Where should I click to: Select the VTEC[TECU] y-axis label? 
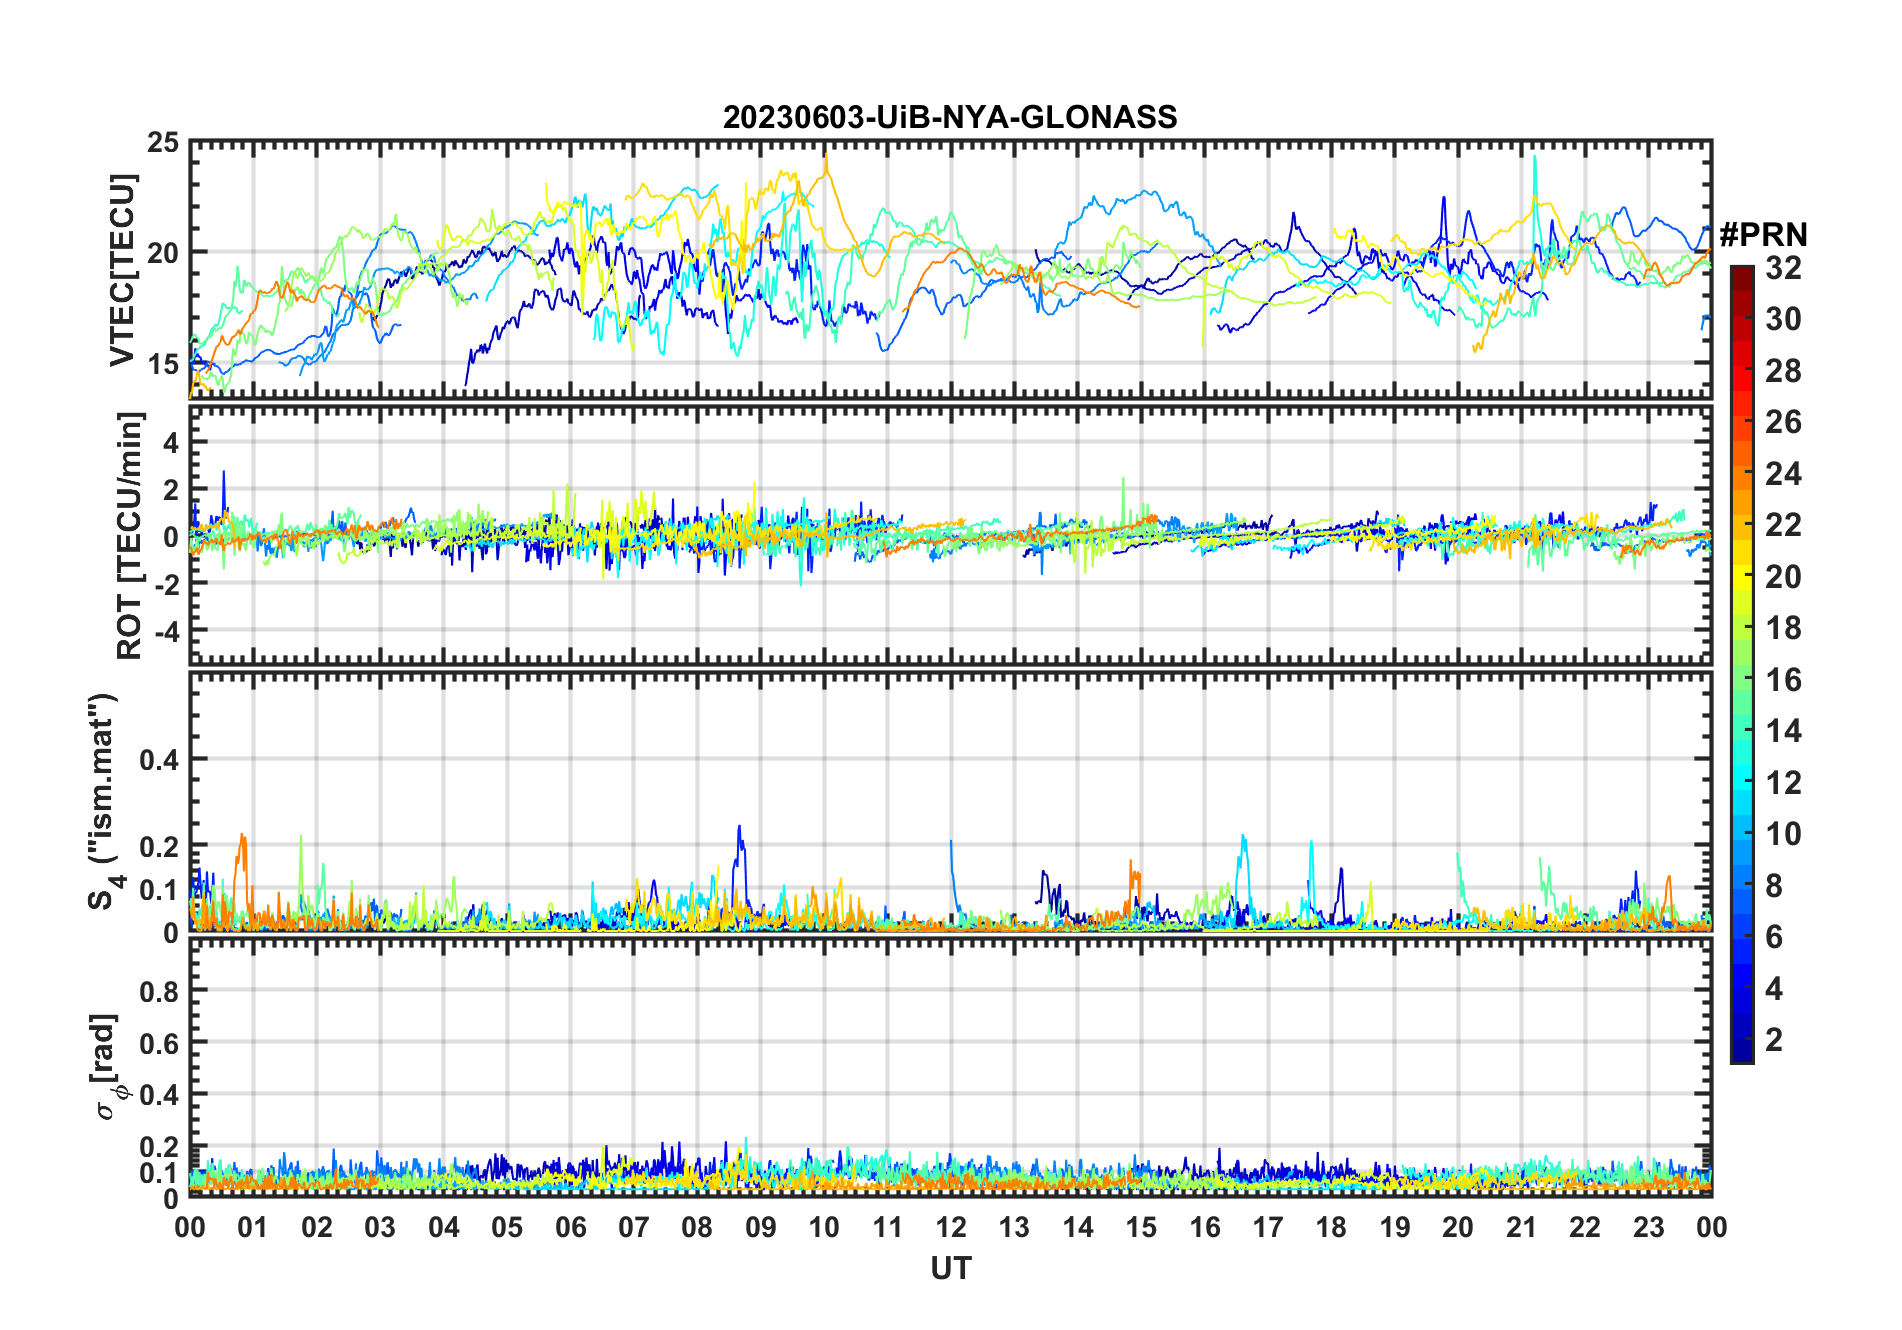(122, 271)
